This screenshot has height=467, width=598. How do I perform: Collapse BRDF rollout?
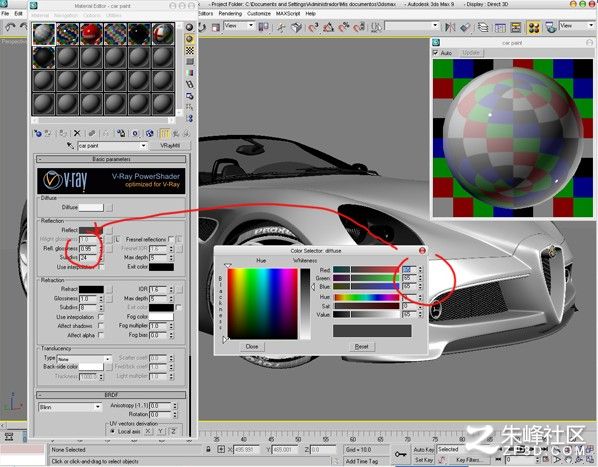click(111, 395)
